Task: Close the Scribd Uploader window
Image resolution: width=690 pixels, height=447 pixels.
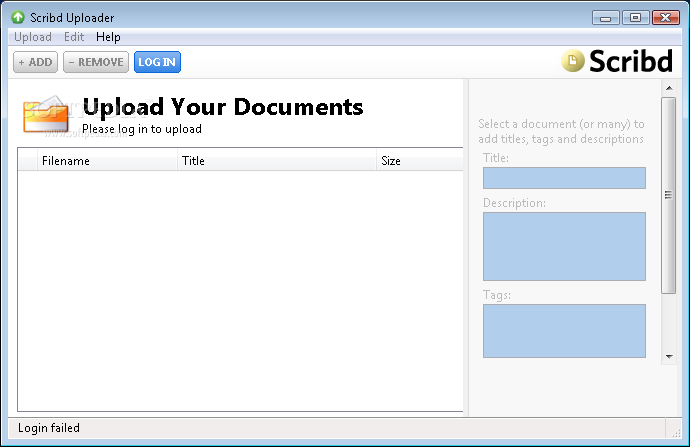Action: coord(665,18)
